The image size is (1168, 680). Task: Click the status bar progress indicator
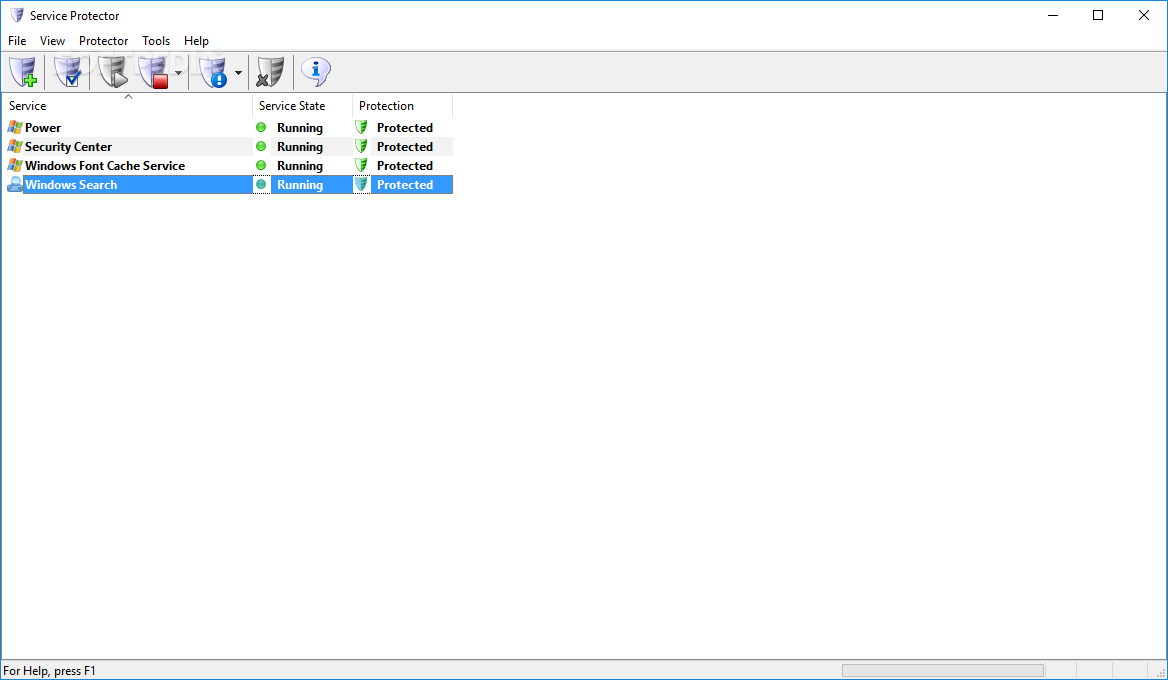[942, 670]
